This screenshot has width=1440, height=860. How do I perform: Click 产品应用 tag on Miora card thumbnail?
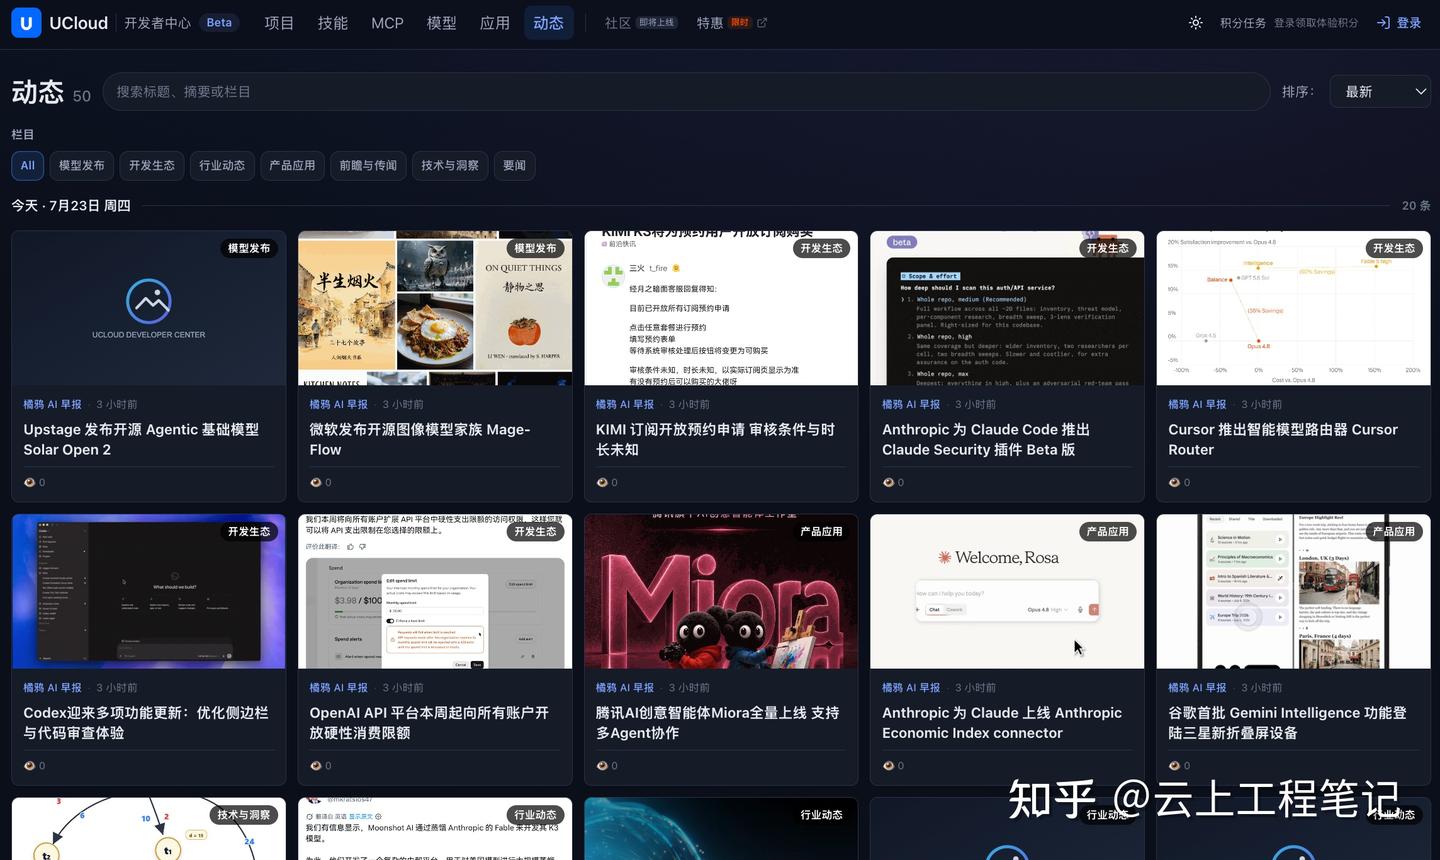pos(821,532)
